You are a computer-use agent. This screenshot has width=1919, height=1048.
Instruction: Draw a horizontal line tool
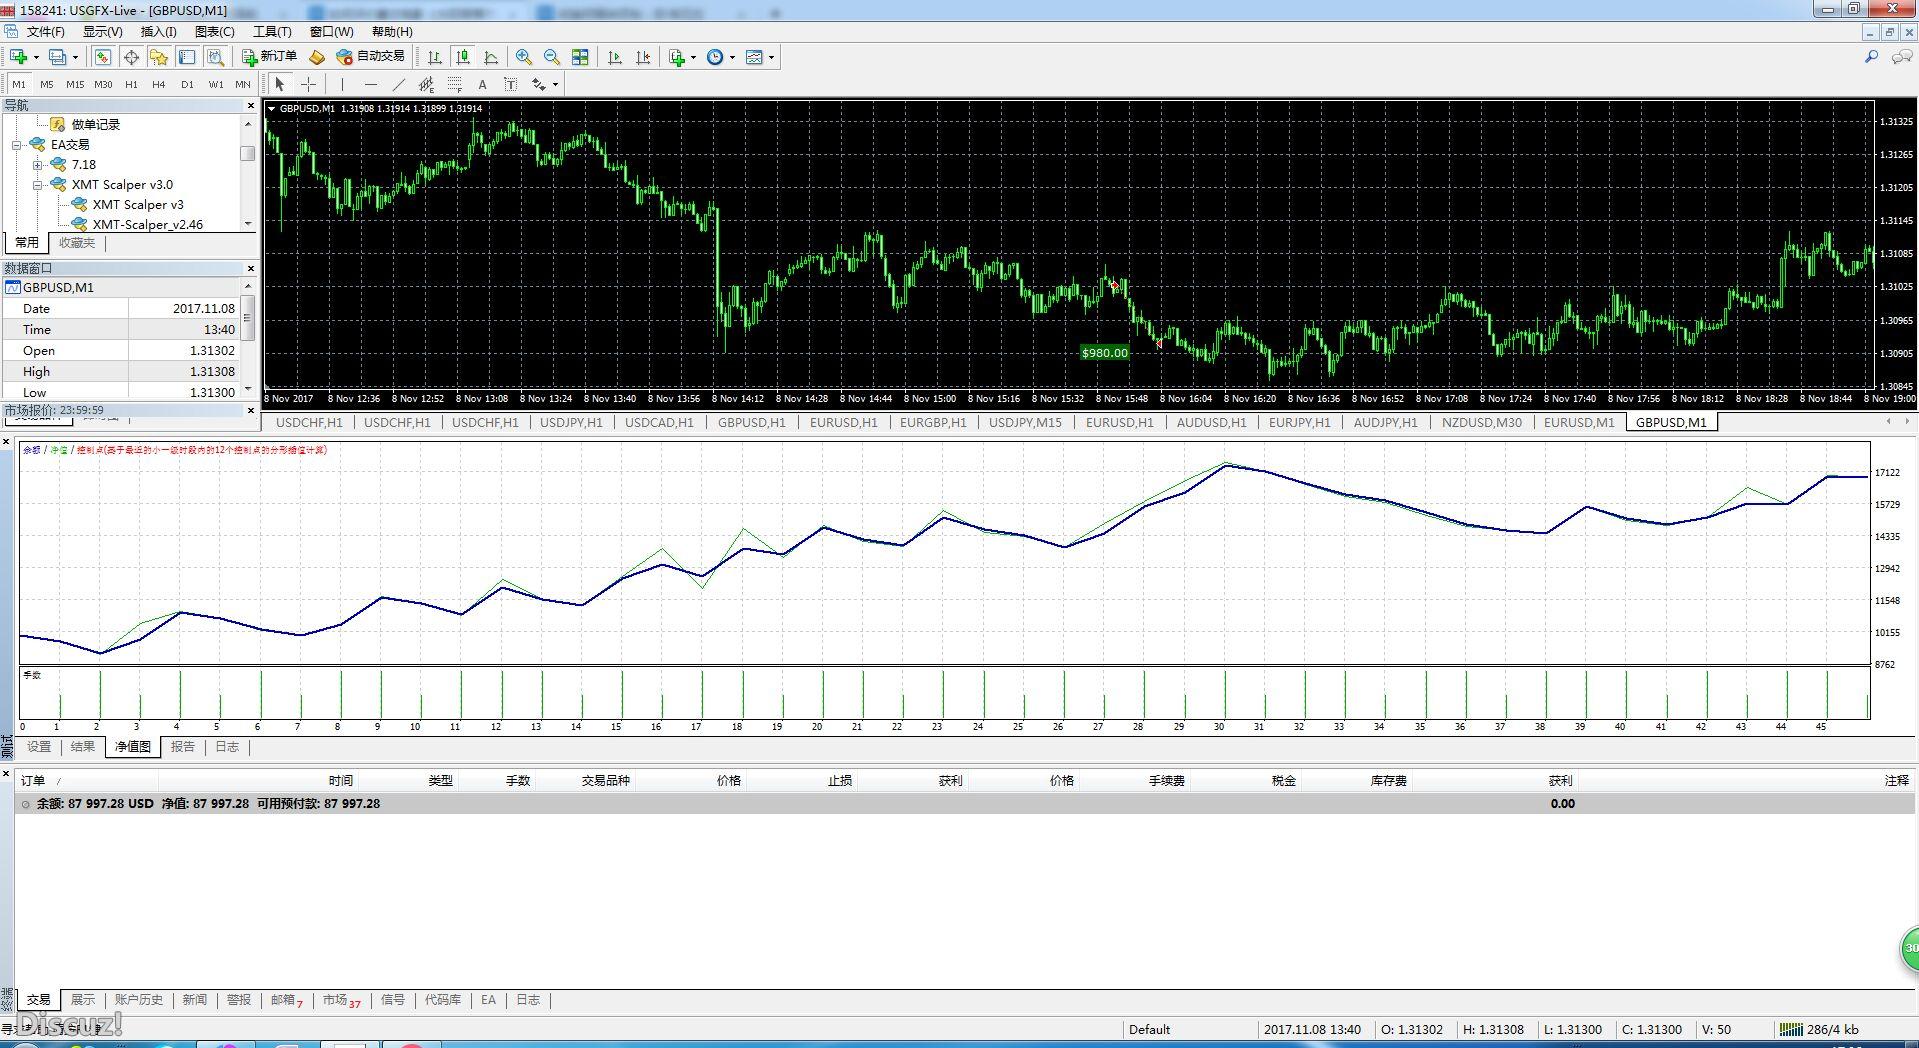pyautogui.click(x=370, y=84)
